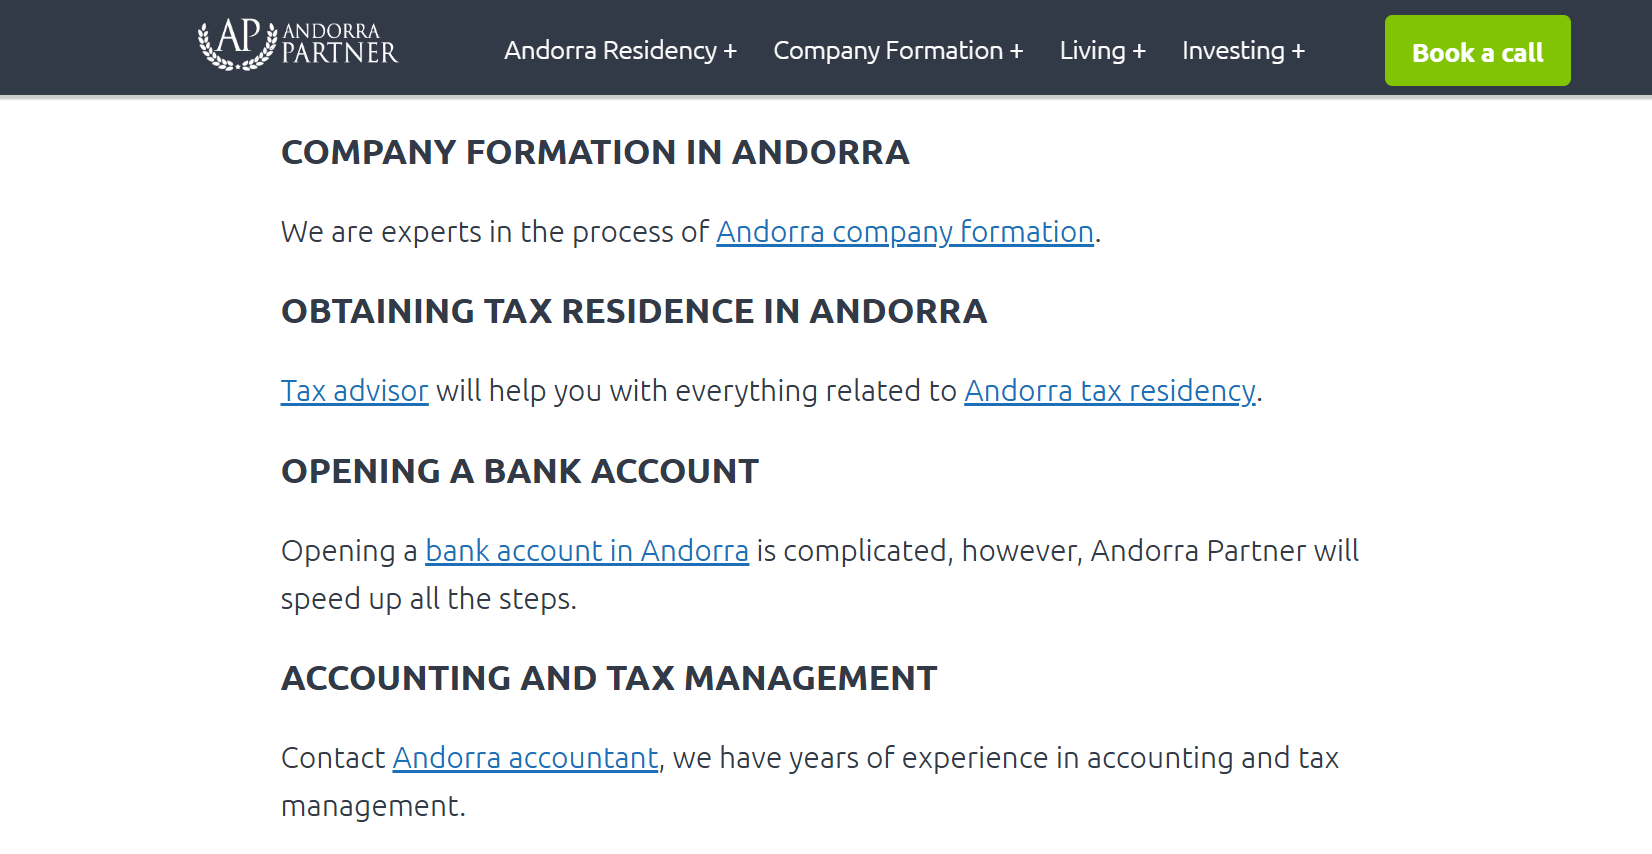
Task: Click the Accounting and Tax Management heading
Action: click(609, 678)
